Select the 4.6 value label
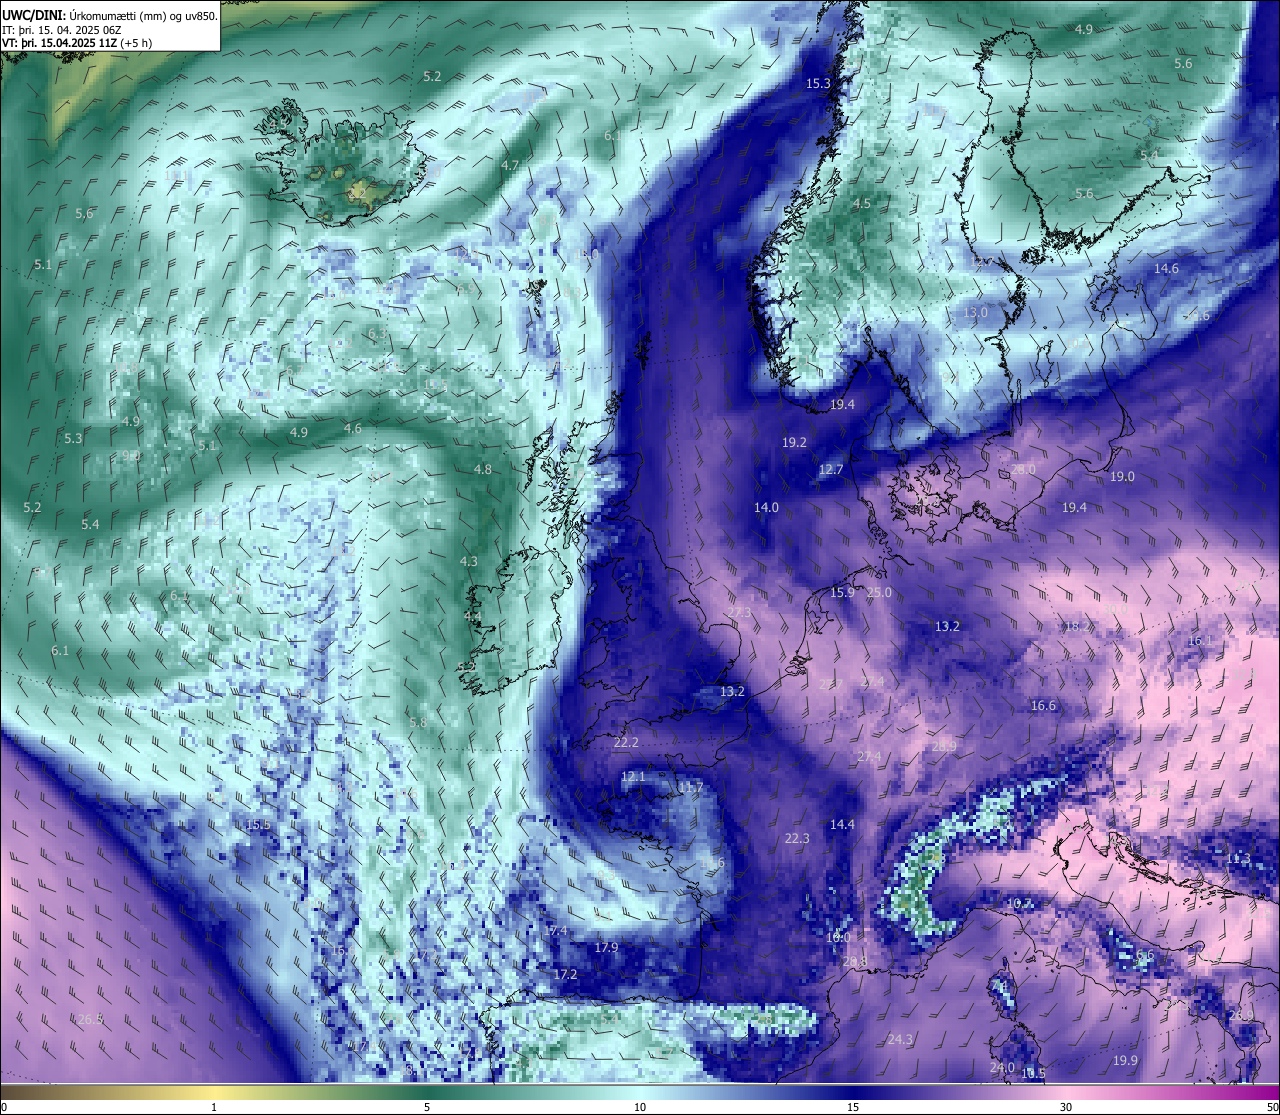Viewport: 1280px width, 1115px height. pos(353,429)
